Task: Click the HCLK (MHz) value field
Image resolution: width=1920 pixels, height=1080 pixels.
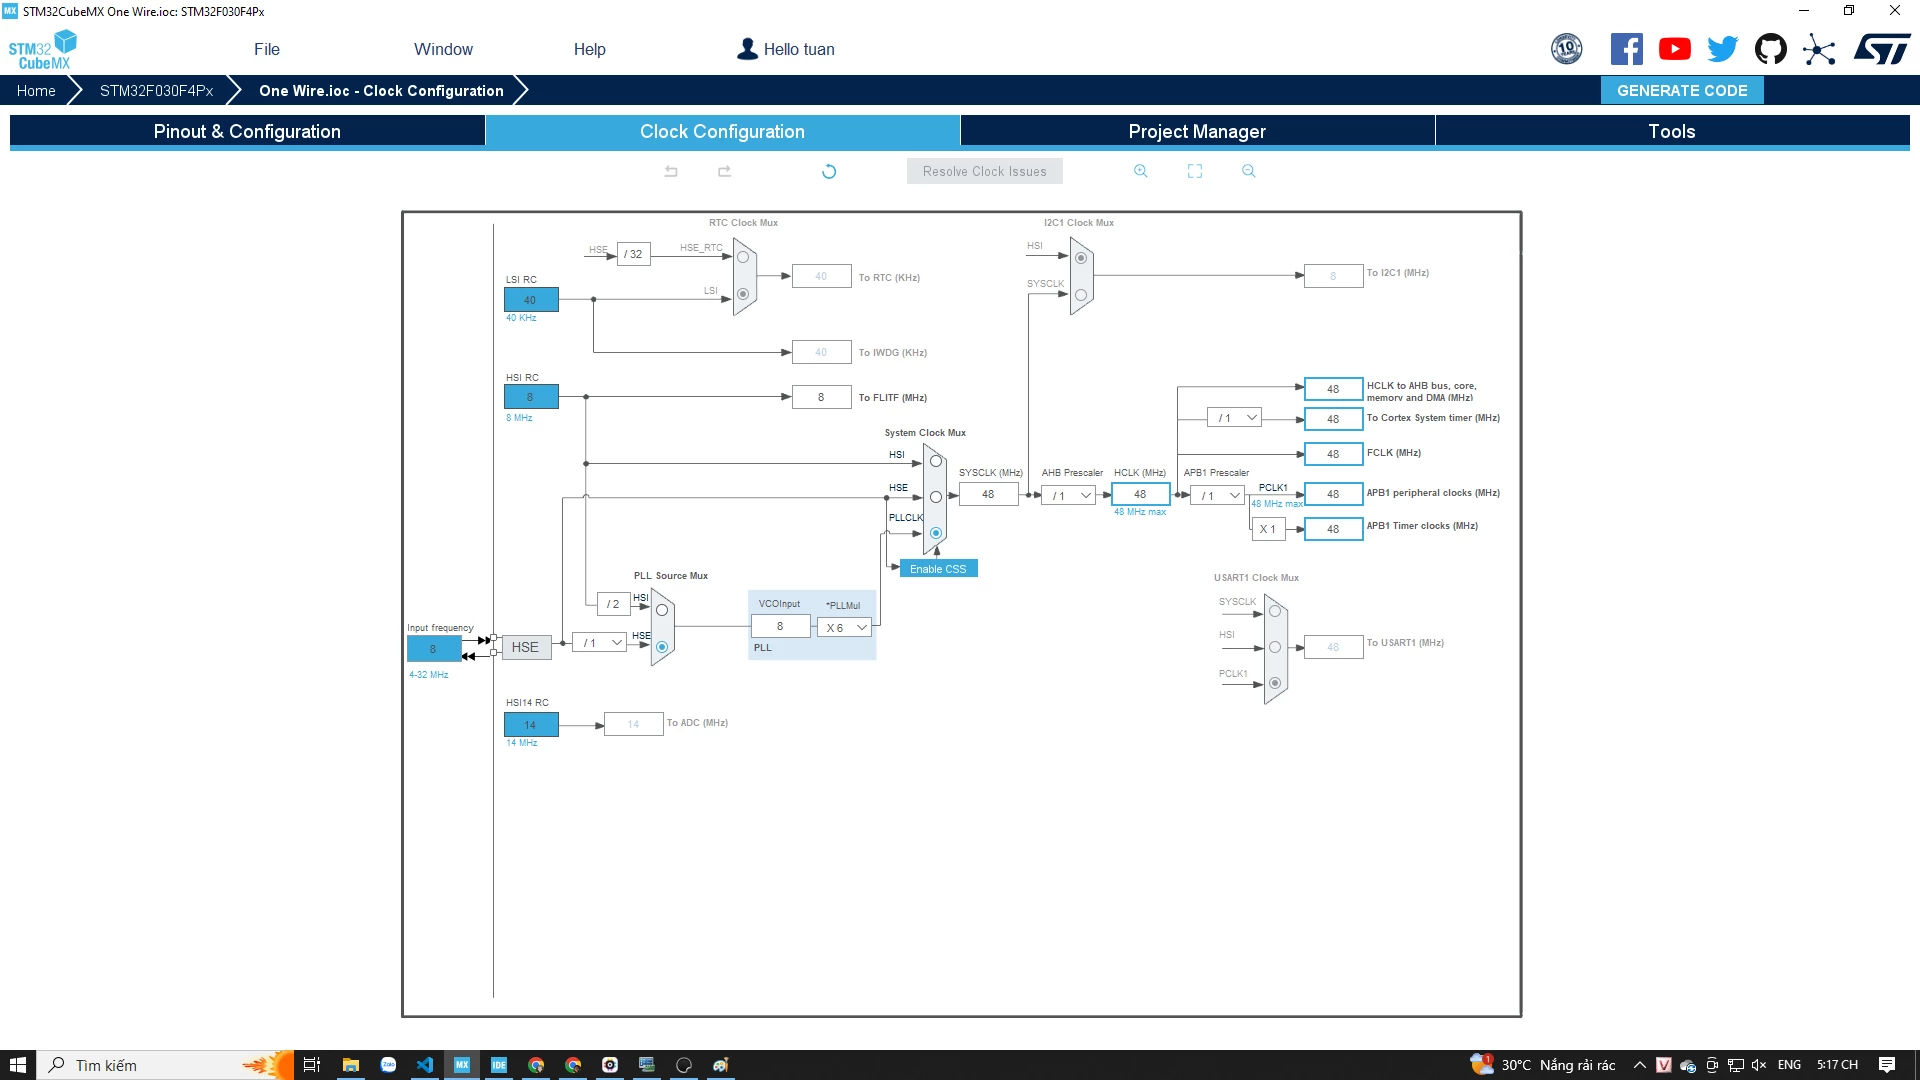Action: click(1140, 494)
